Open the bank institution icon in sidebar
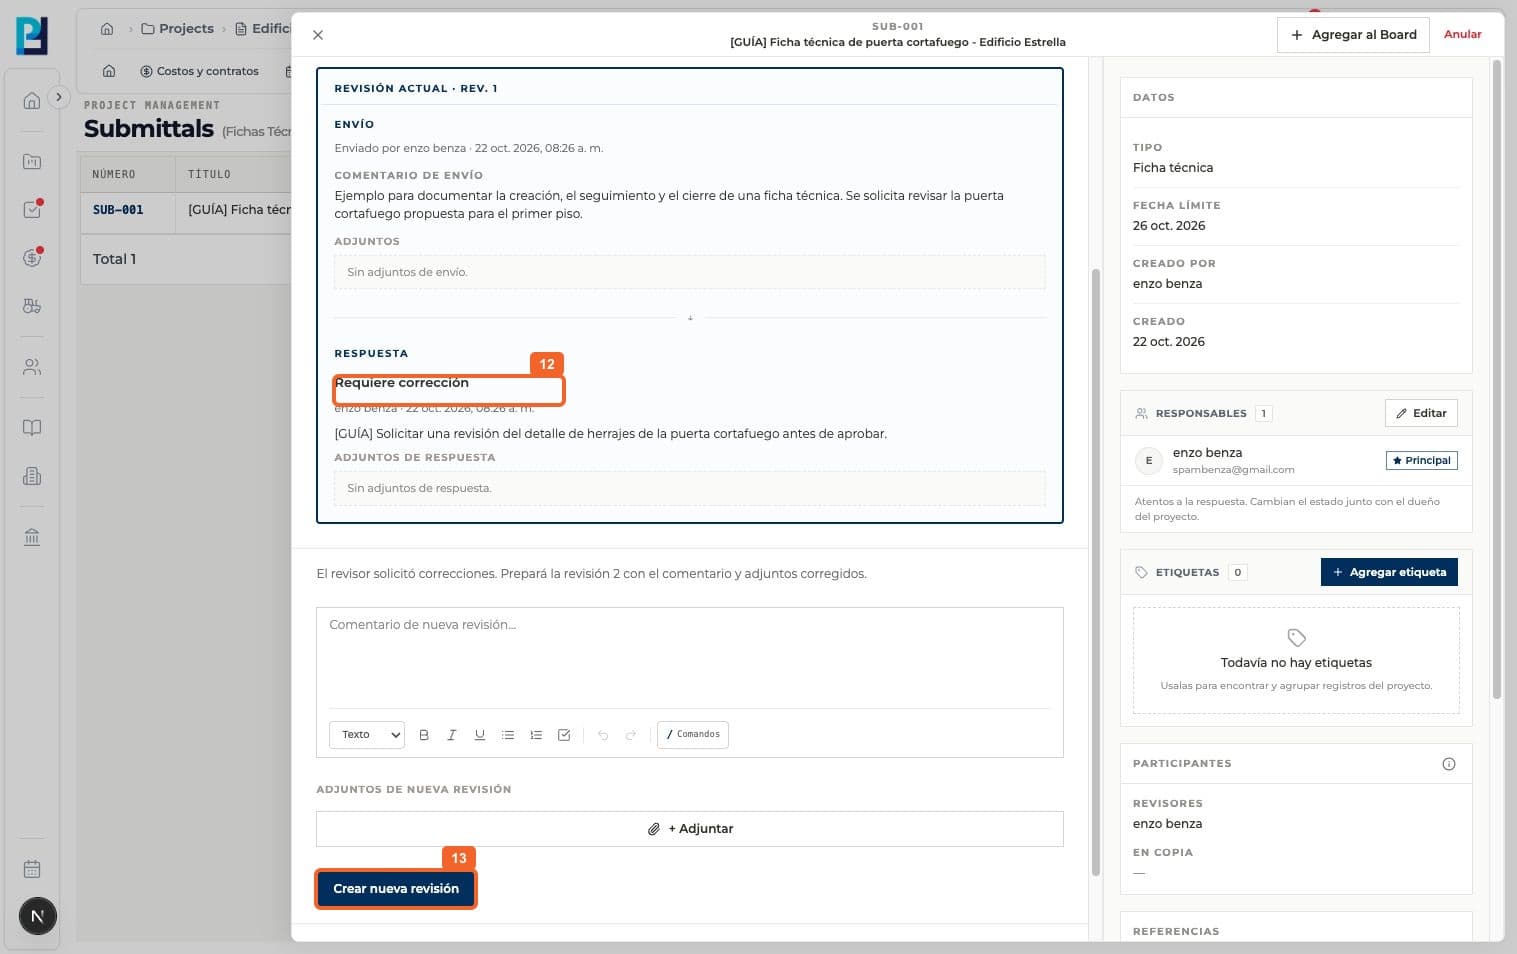 click(x=32, y=537)
